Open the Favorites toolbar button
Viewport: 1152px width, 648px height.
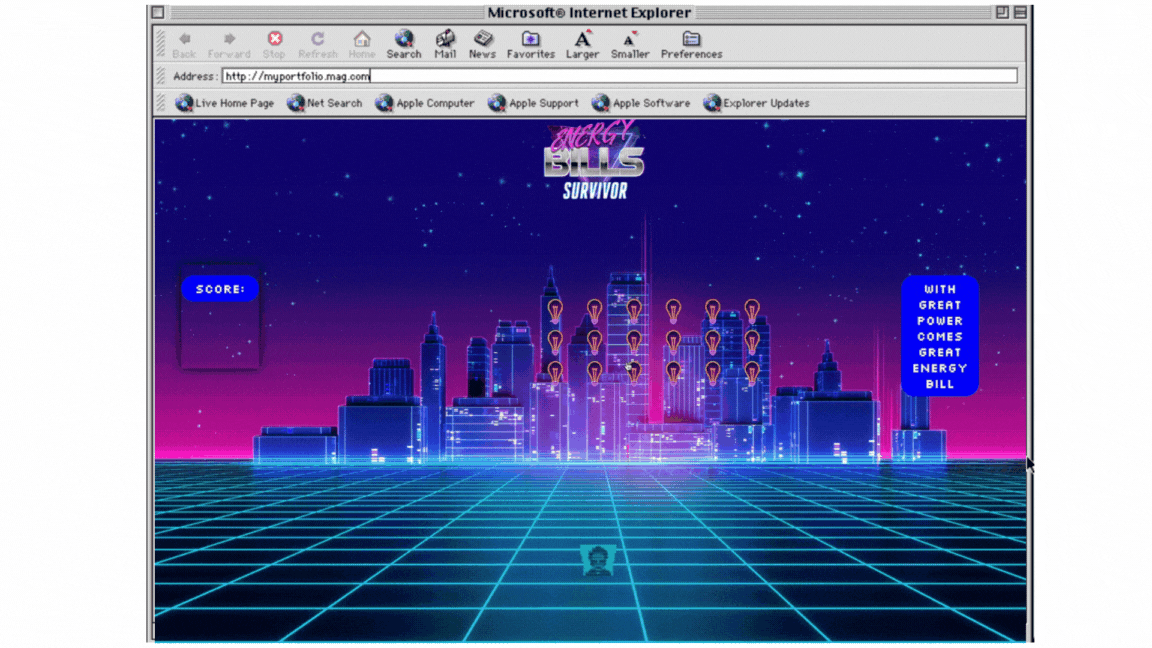(530, 44)
